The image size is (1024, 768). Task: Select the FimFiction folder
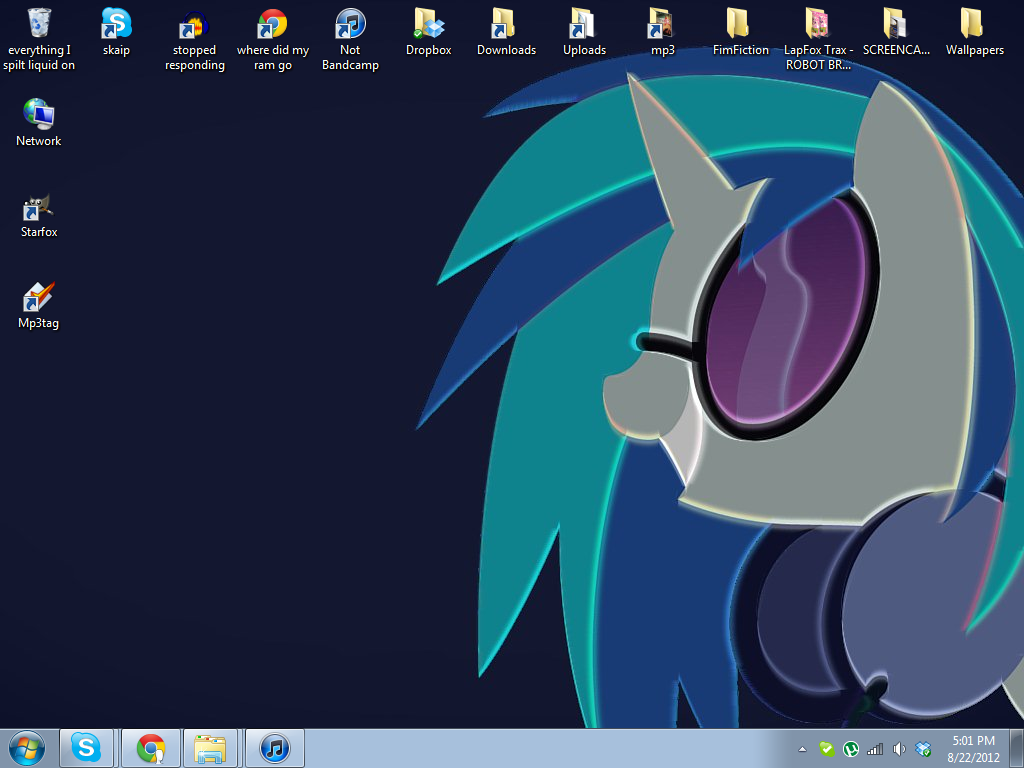pos(740,24)
